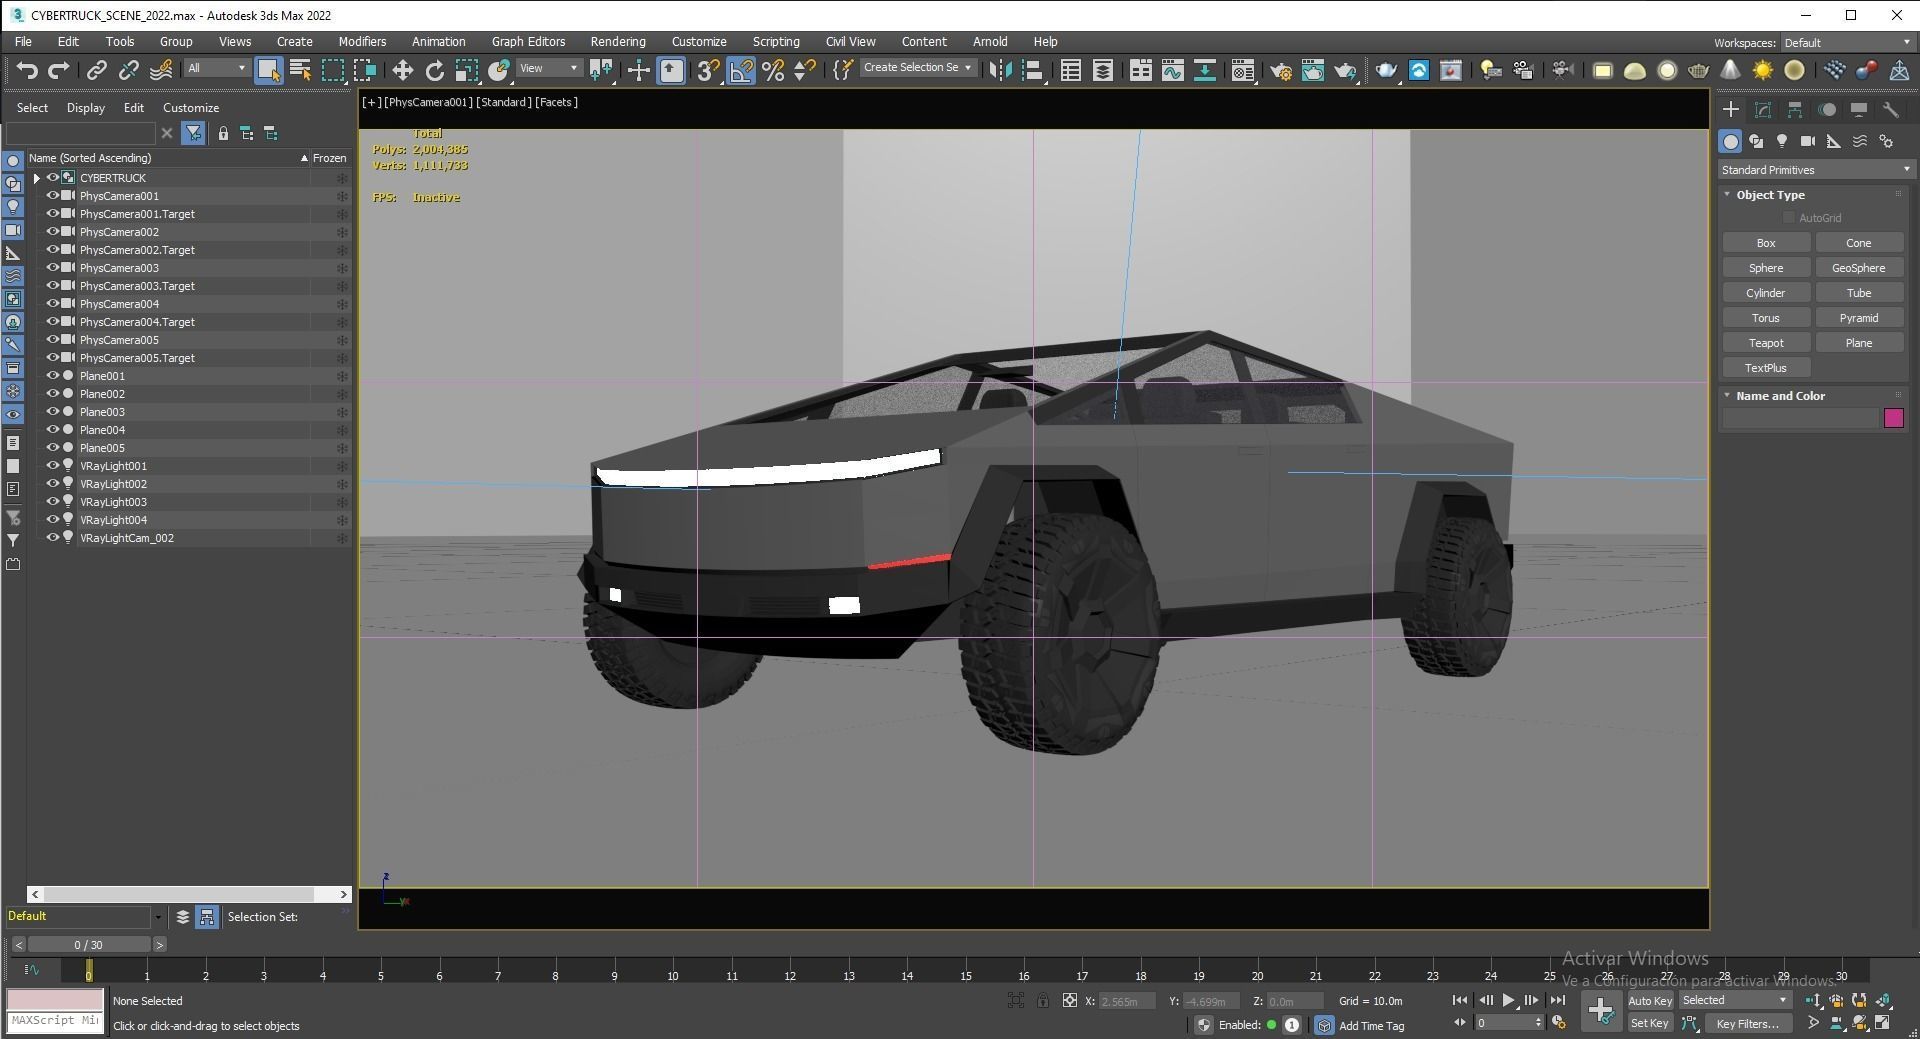The width and height of the screenshot is (1920, 1039).
Task: Click the Box object type button
Action: [x=1766, y=243]
